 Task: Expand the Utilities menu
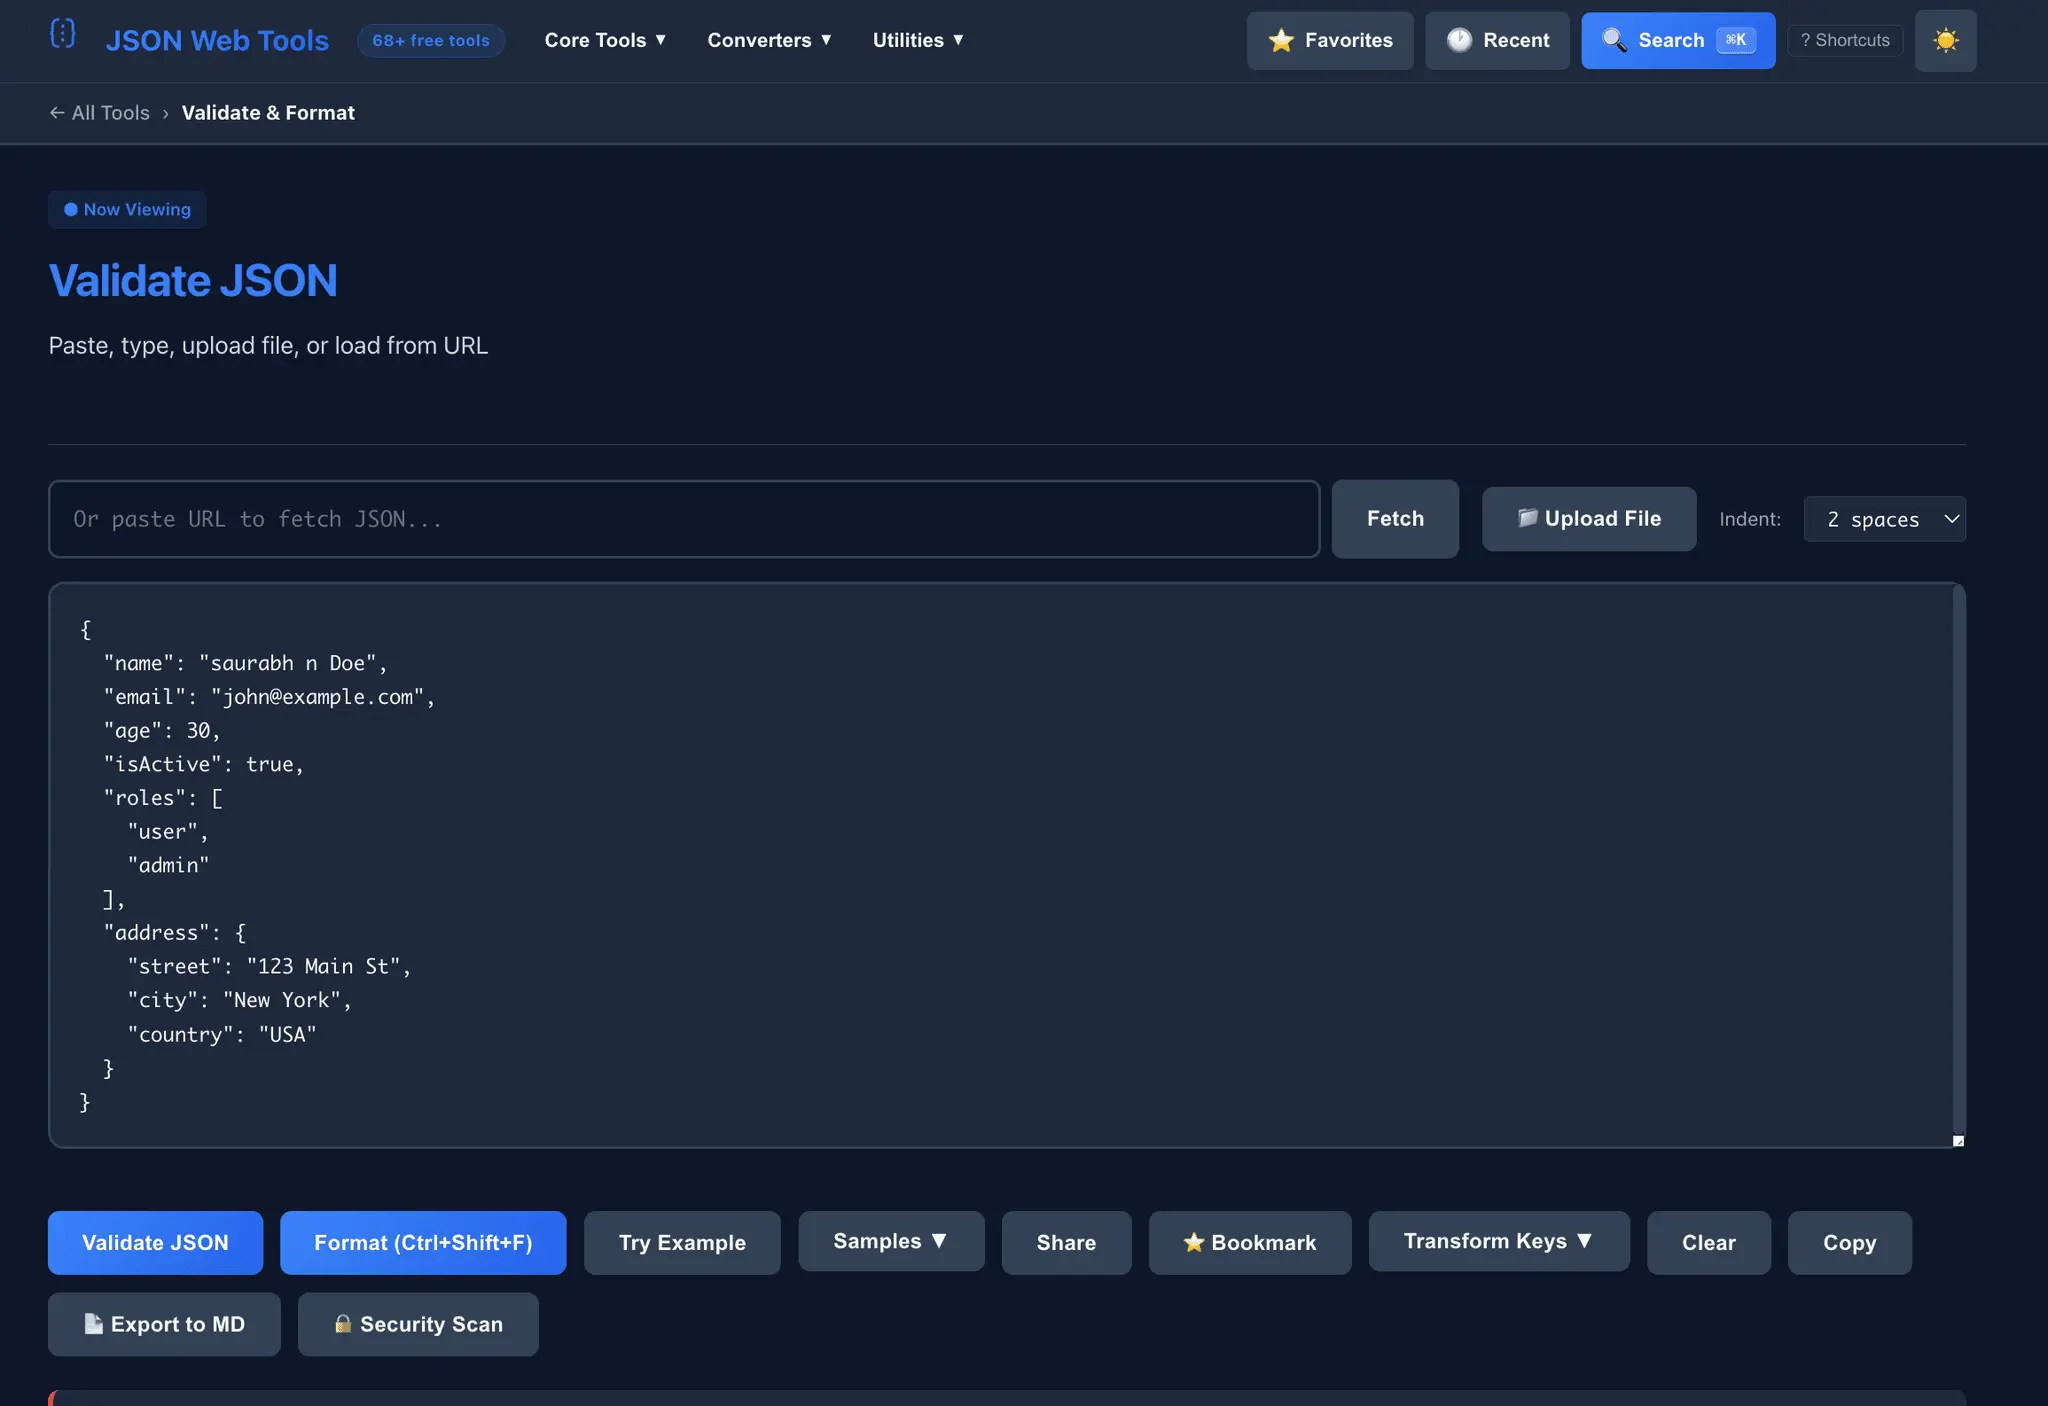(918, 41)
